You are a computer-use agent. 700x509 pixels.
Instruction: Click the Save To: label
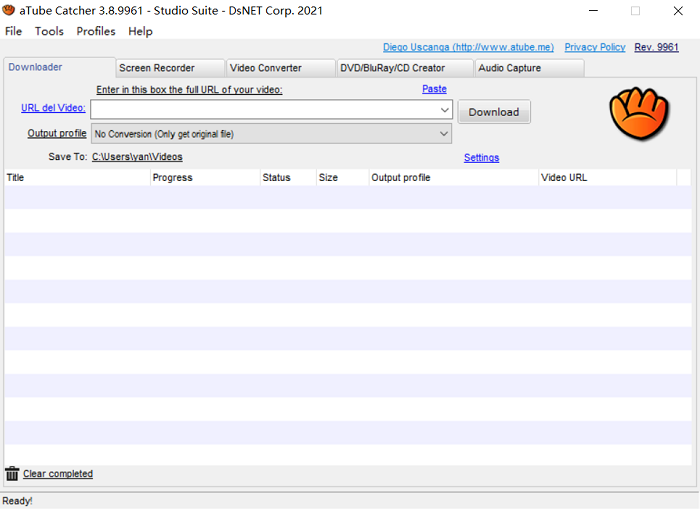(x=68, y=157)
